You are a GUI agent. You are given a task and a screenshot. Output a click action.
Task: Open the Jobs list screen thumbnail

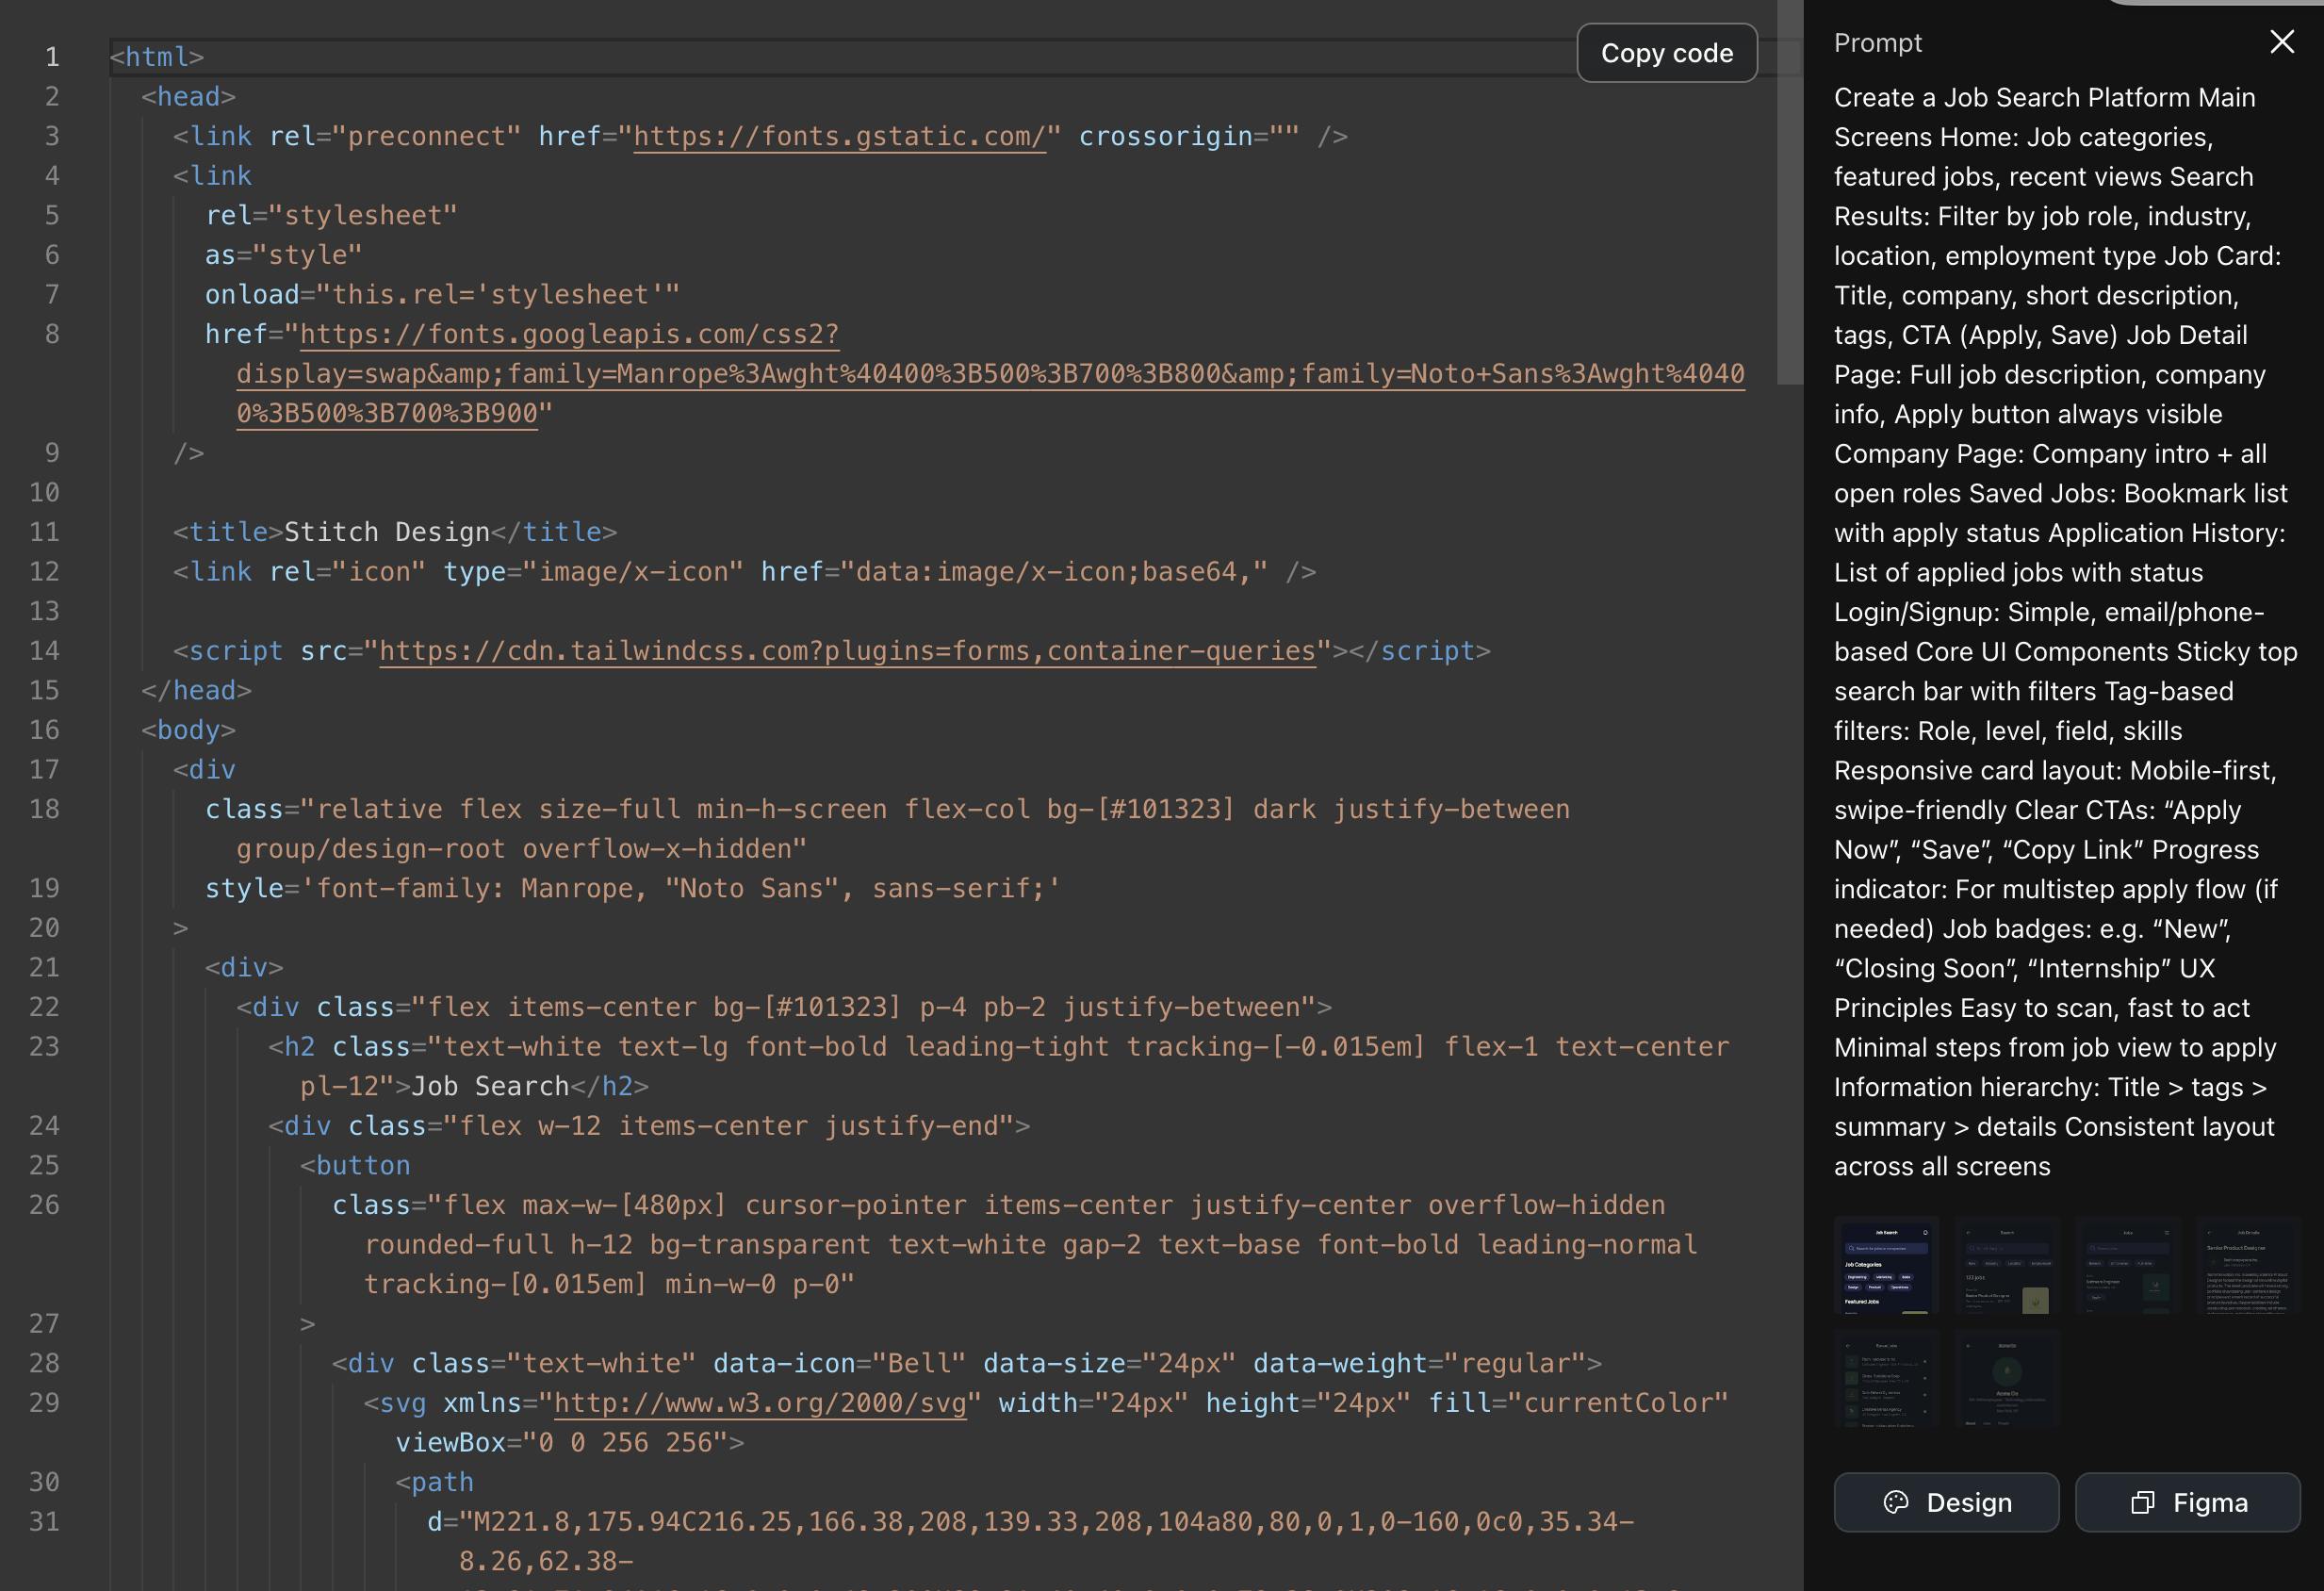click(x=2128, y=1265)
